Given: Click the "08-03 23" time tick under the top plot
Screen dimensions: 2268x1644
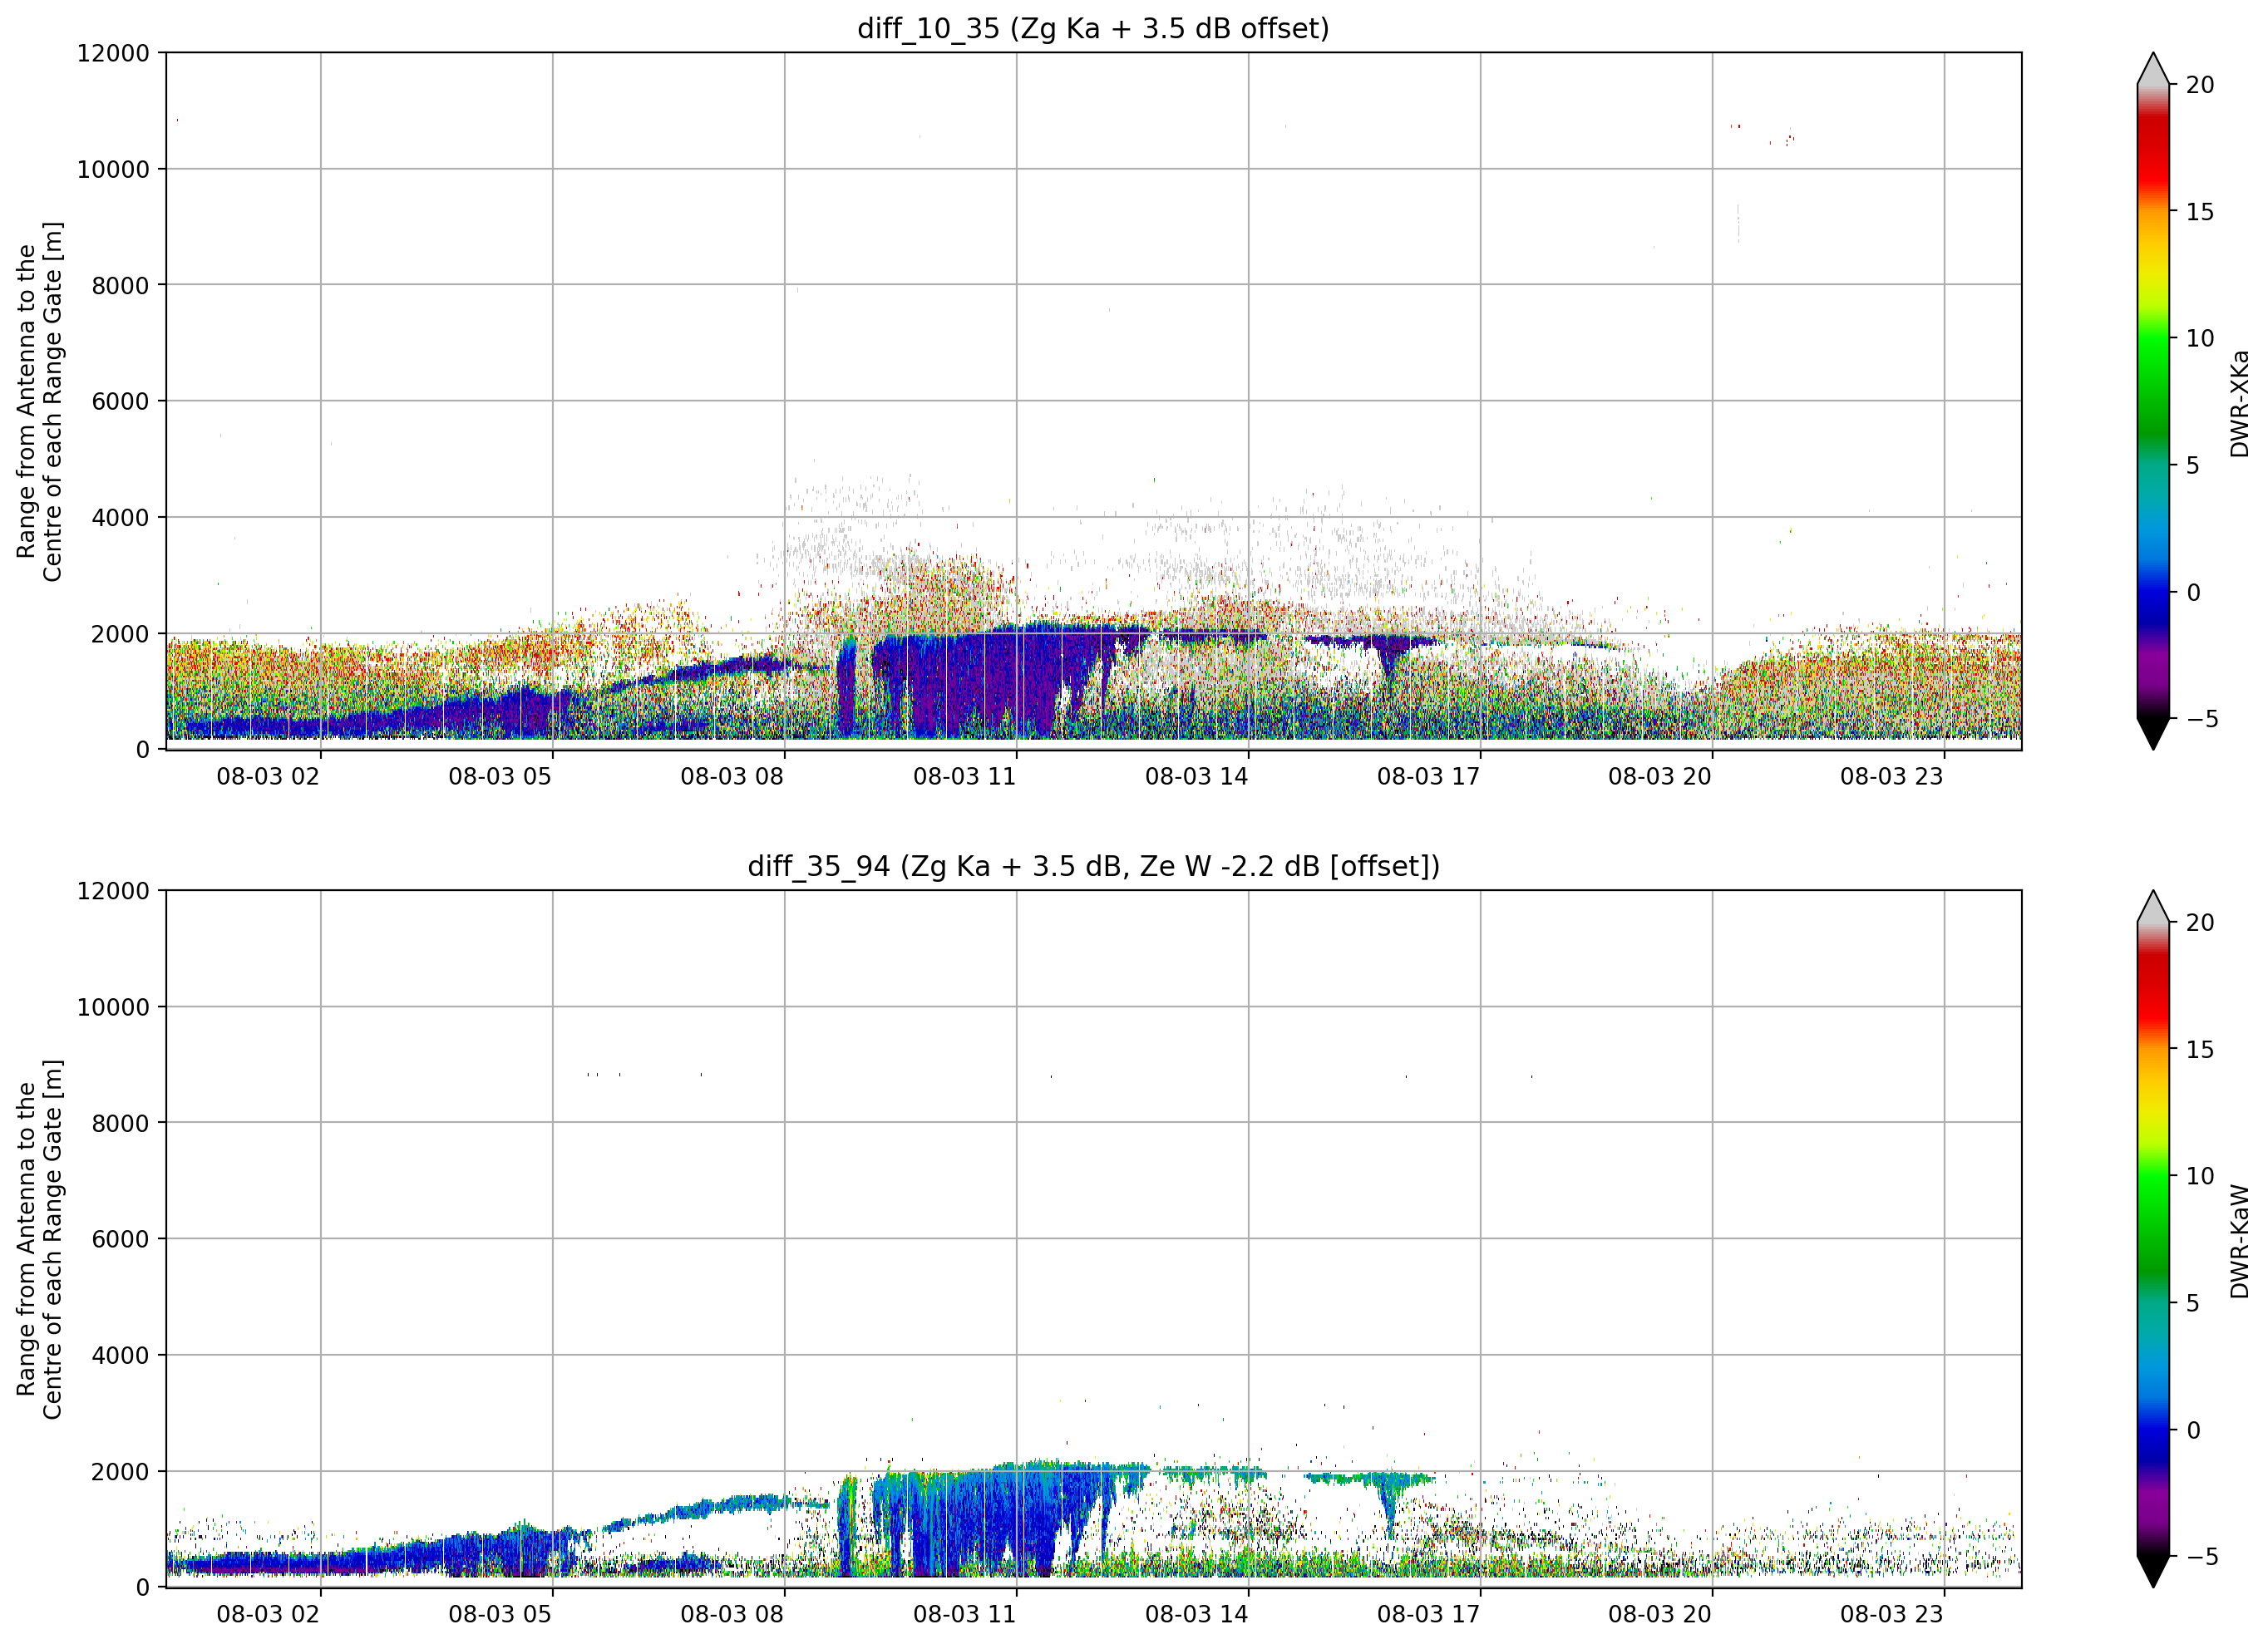Looking at the screenshot, I should pyautogui.click(x=1892, y=777).
